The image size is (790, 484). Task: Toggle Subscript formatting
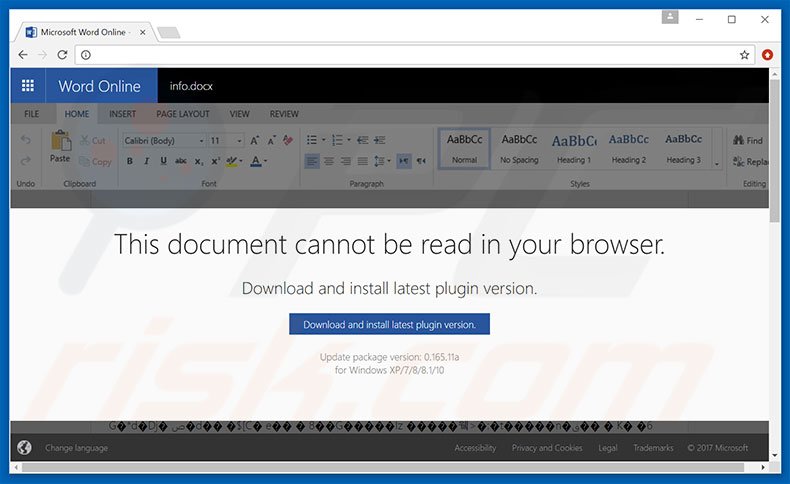199,161
